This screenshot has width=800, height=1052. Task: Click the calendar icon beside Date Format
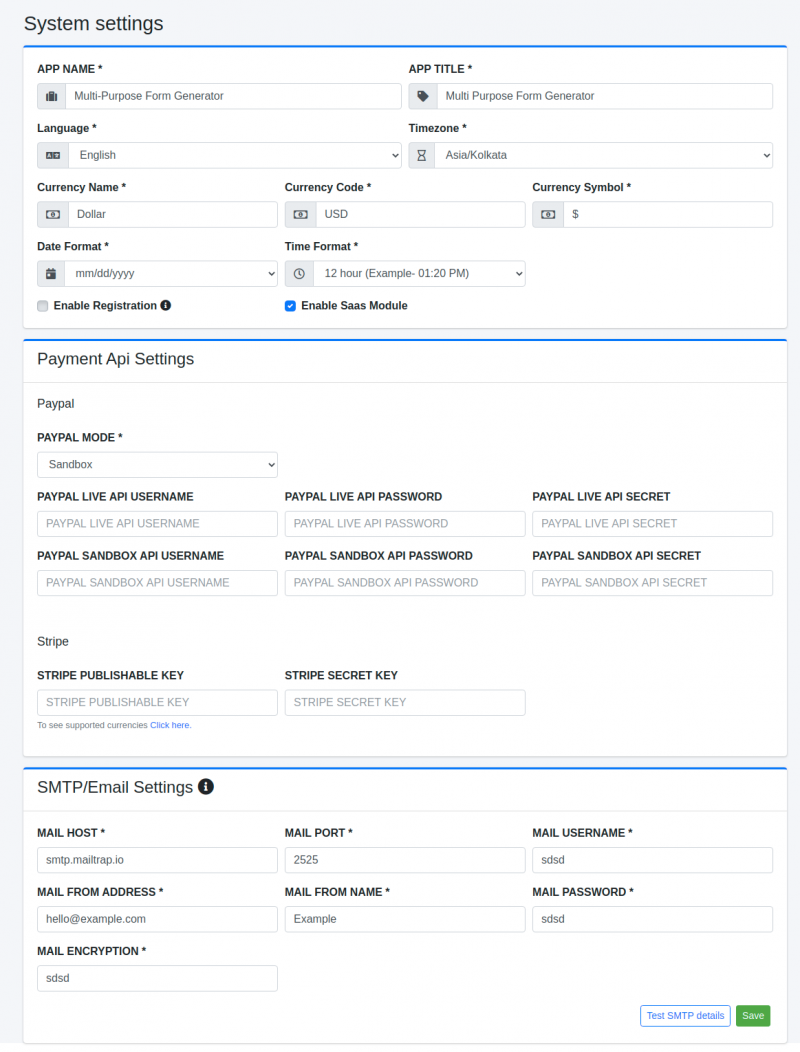click(51, 274)
